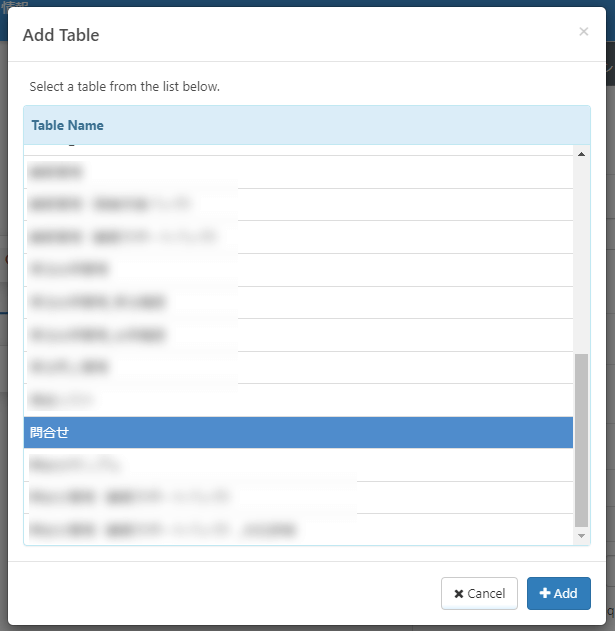Image resolution: width=615 pixels, height=631 pixels.
Task: Click the plus icon on Add button
Action: (x=545, y=593)
